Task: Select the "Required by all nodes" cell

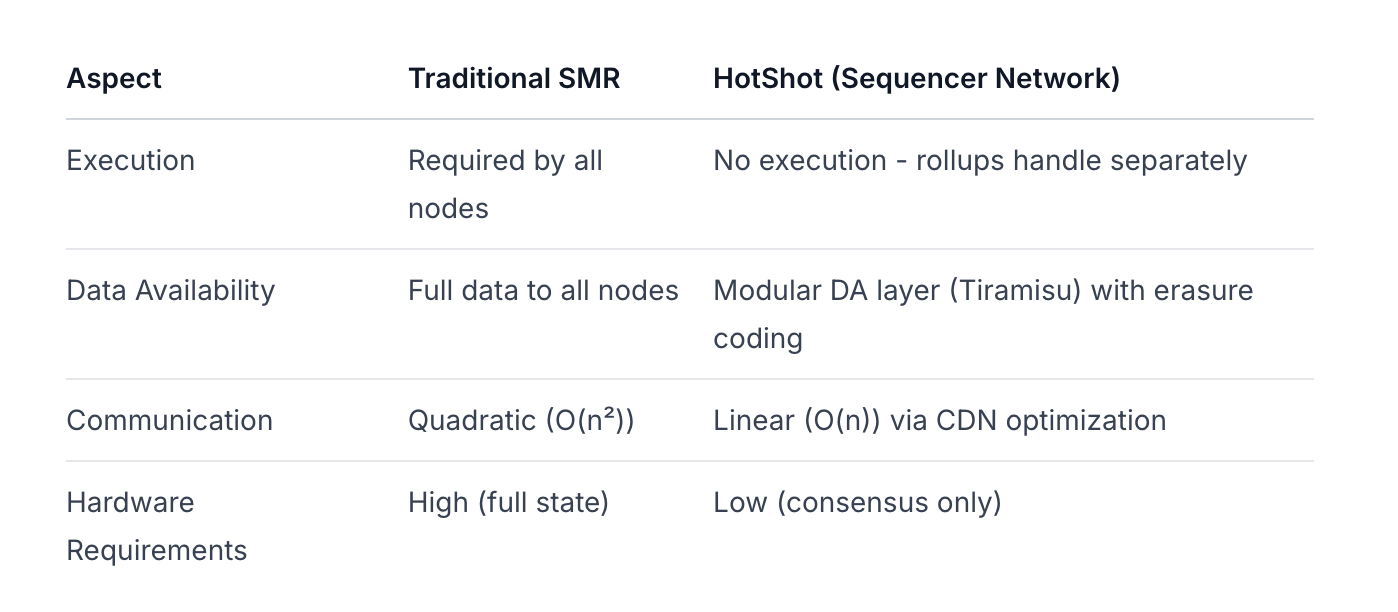Action: (x=505, y=184)
